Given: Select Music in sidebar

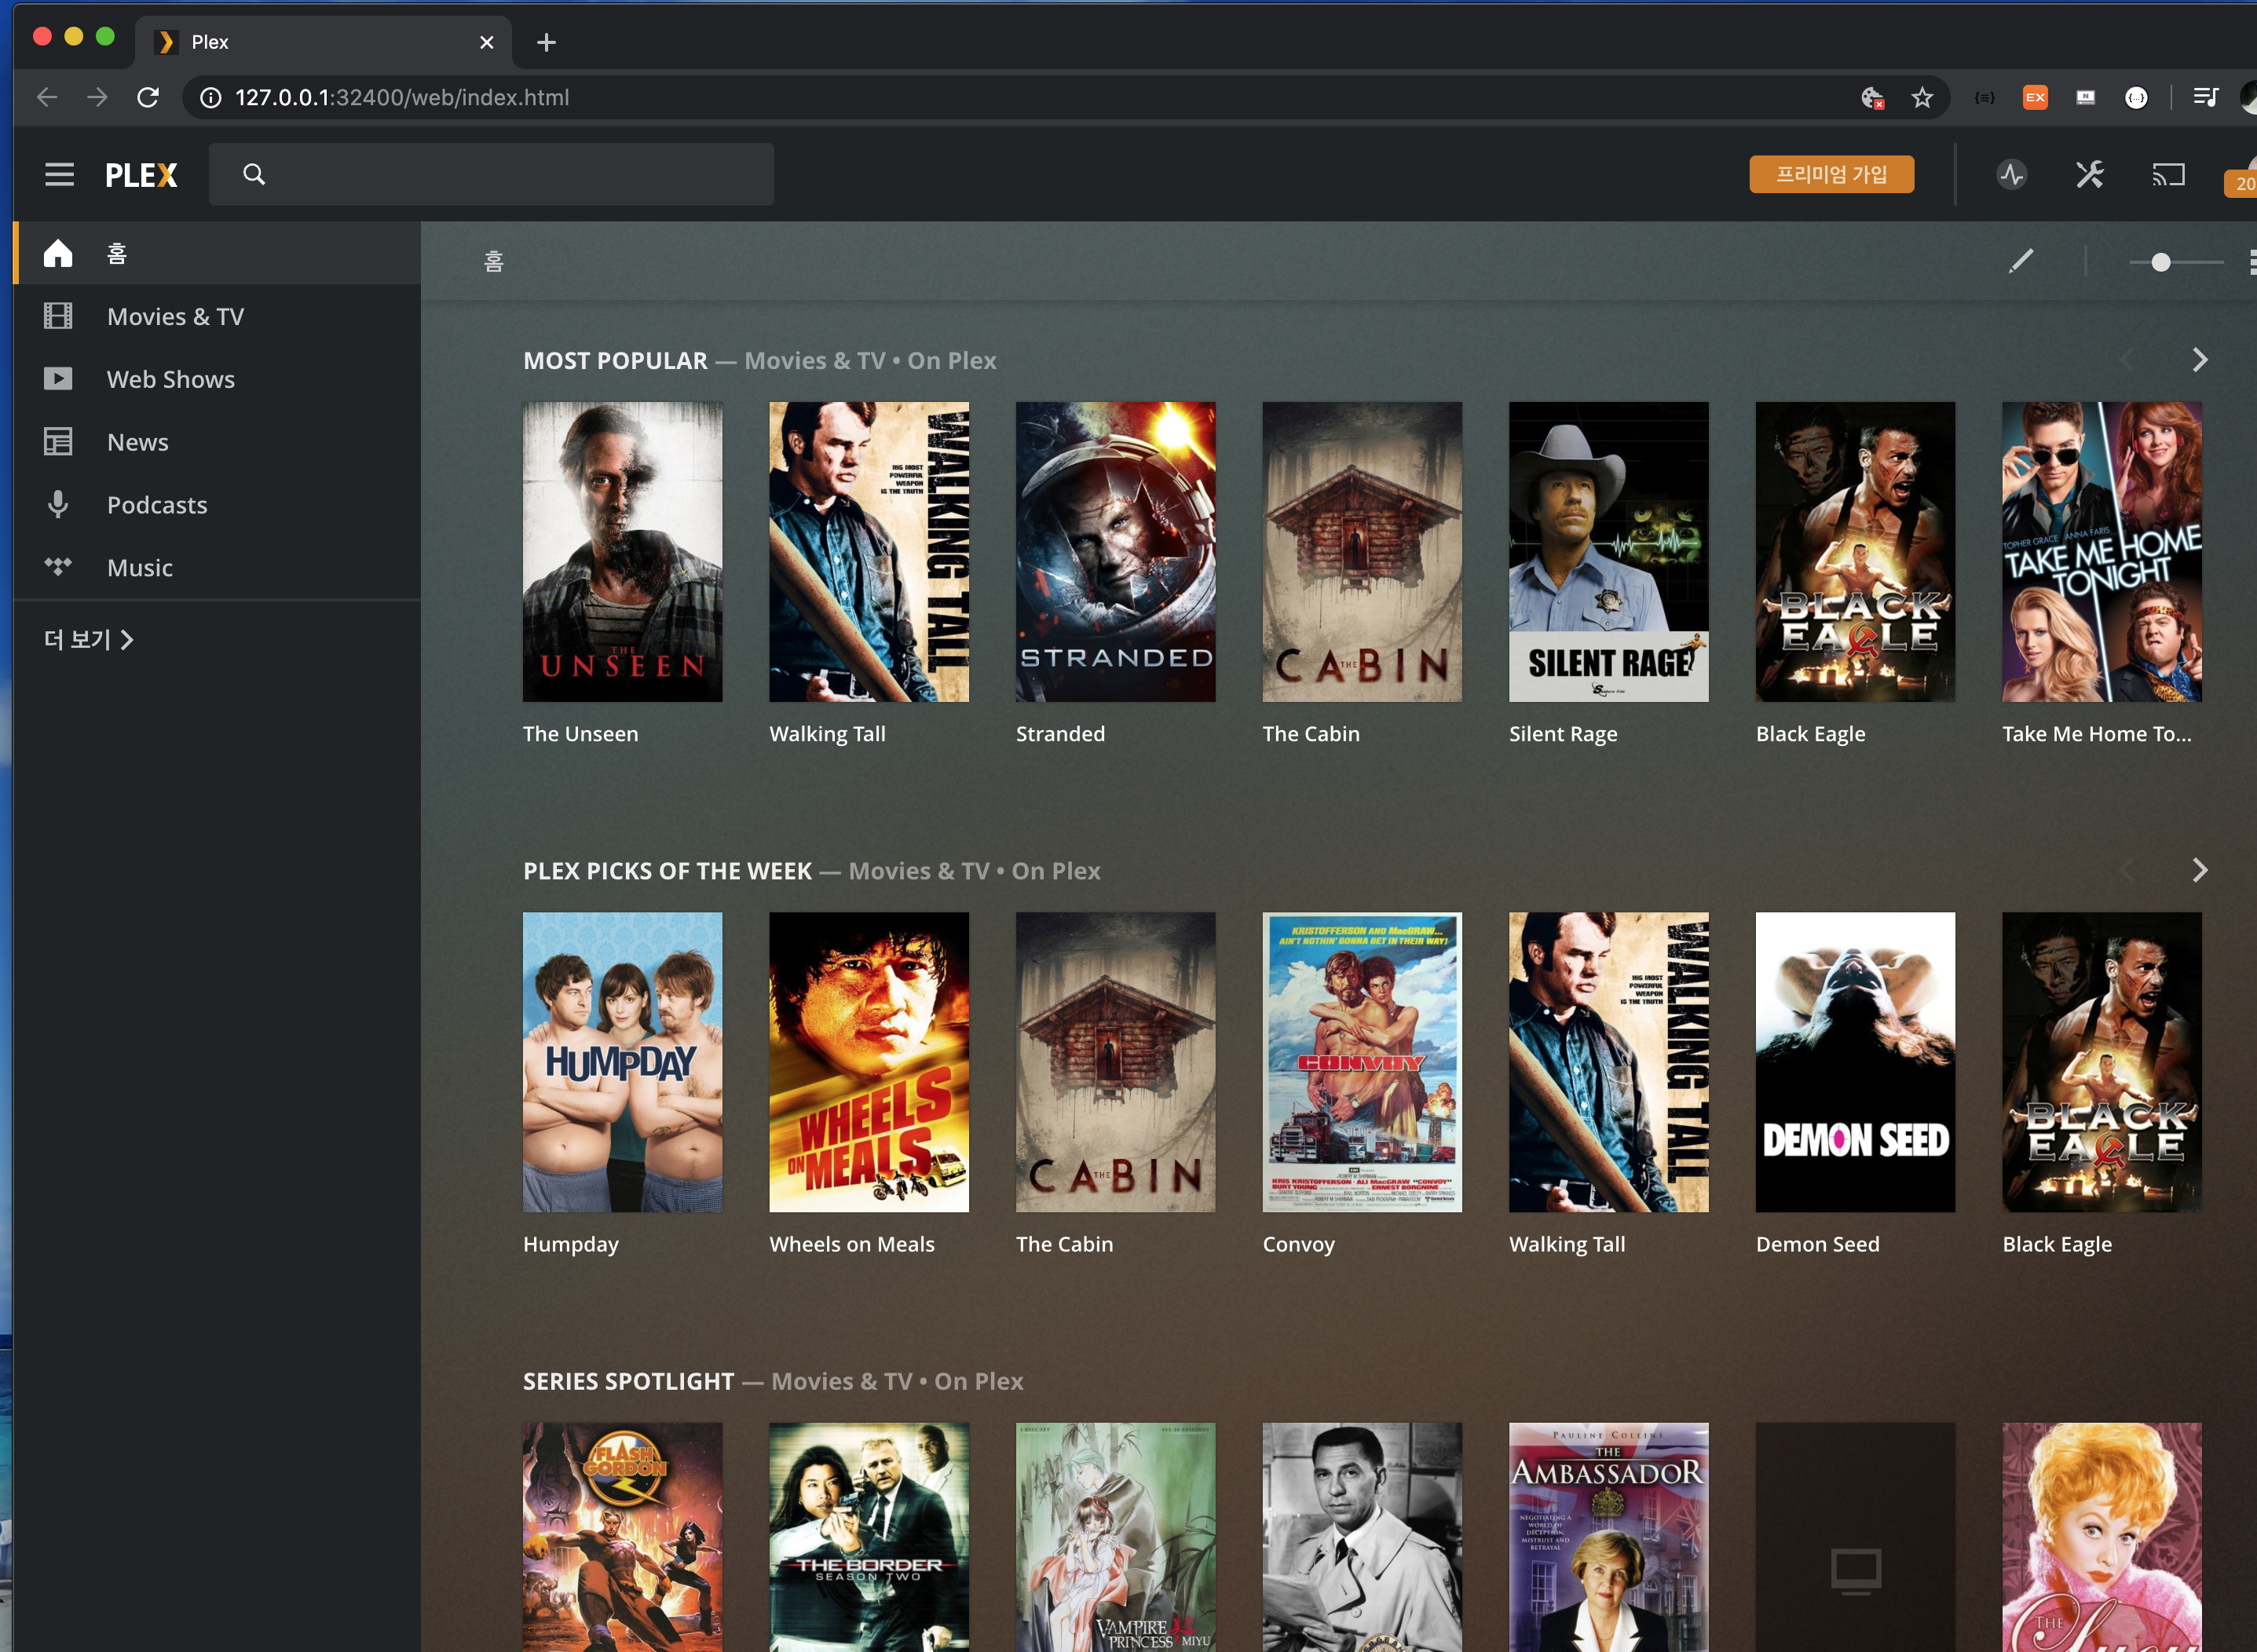Looking at the screenshot, I should click(x=217, y=567).
